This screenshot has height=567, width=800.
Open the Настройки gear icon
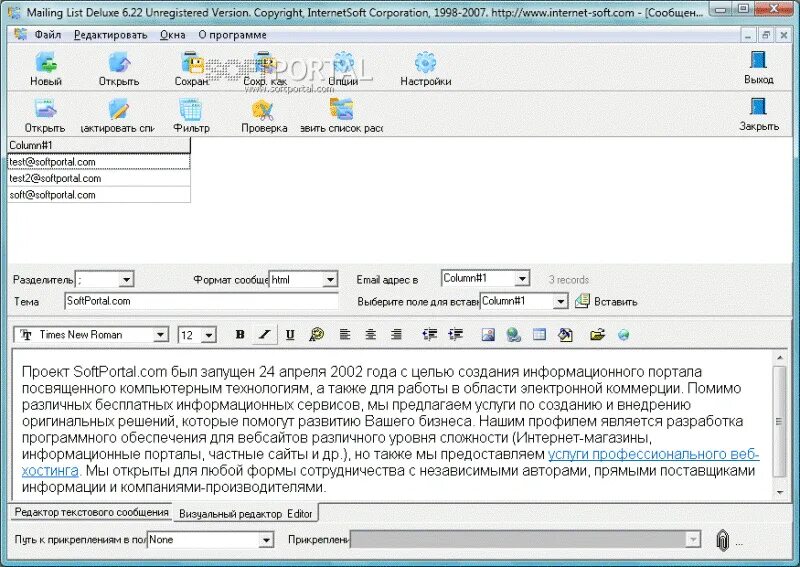pyautogui.click(x=426, y=63)
